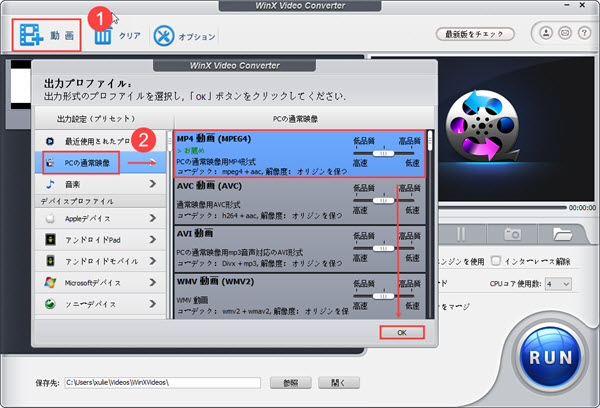600x408 pixels.
Task: Click the video thumbnail behind dialog
Action: pyautogui.click(x=21, y=85)
